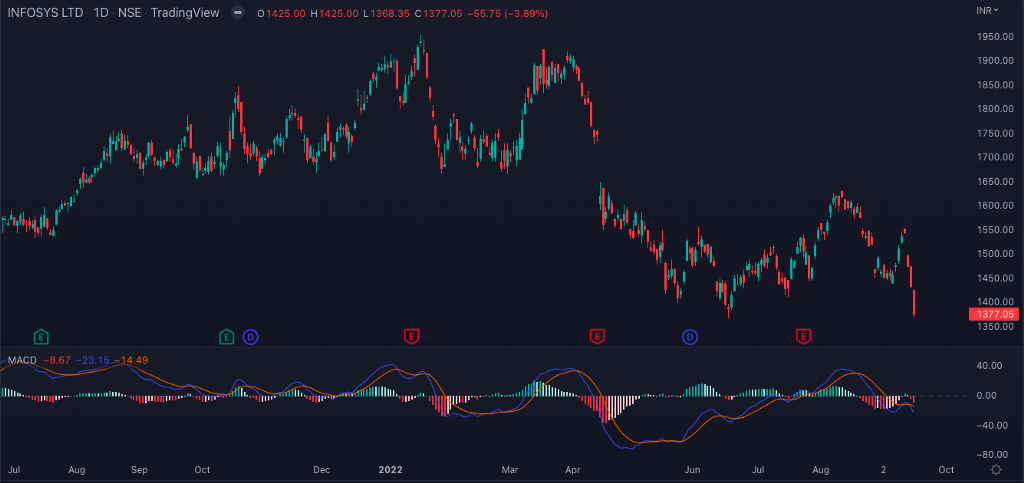Click the 2022 label on the time axis
1024x483 pixels.
tap(390, 470)
